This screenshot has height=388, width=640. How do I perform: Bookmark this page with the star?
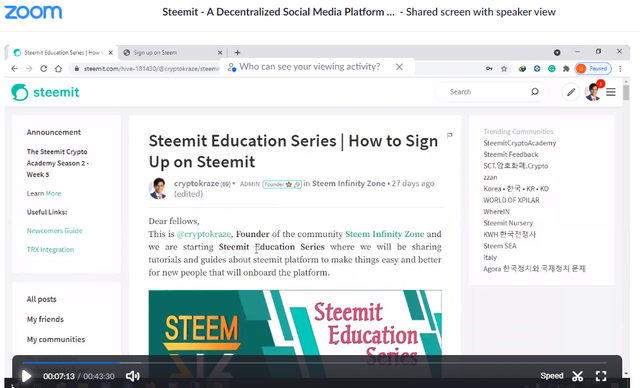click(x=504, y=69)
